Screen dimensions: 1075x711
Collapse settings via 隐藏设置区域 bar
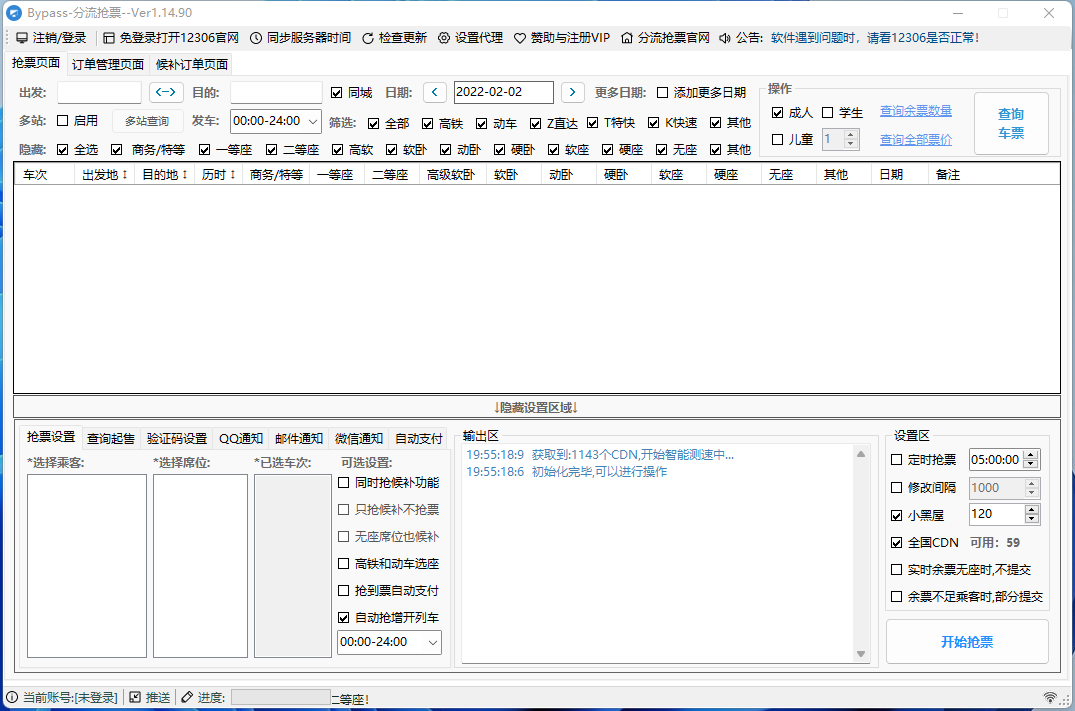[536, 407]
